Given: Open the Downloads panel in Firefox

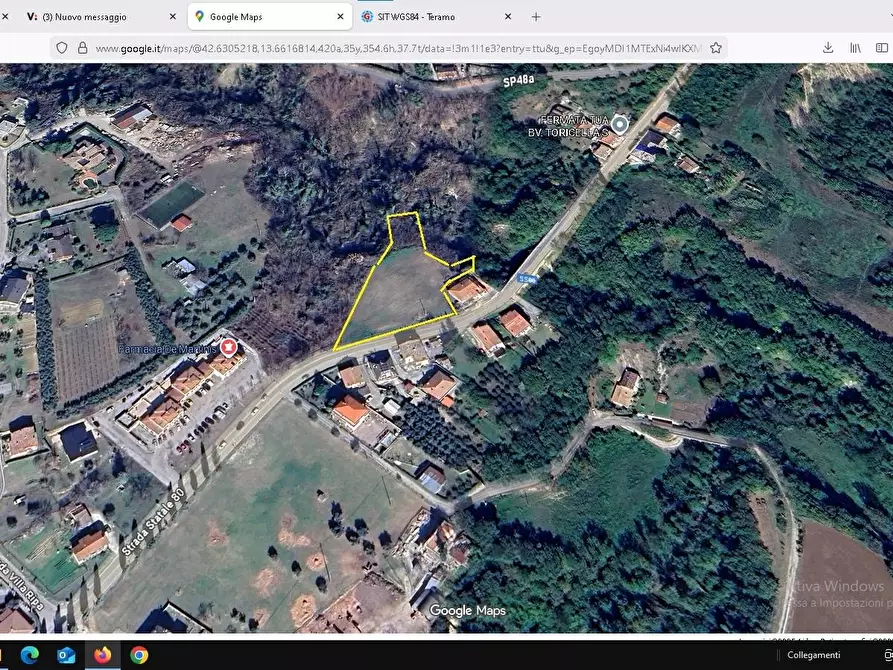Looking at the screenshot, I should [x=827, y=47].
